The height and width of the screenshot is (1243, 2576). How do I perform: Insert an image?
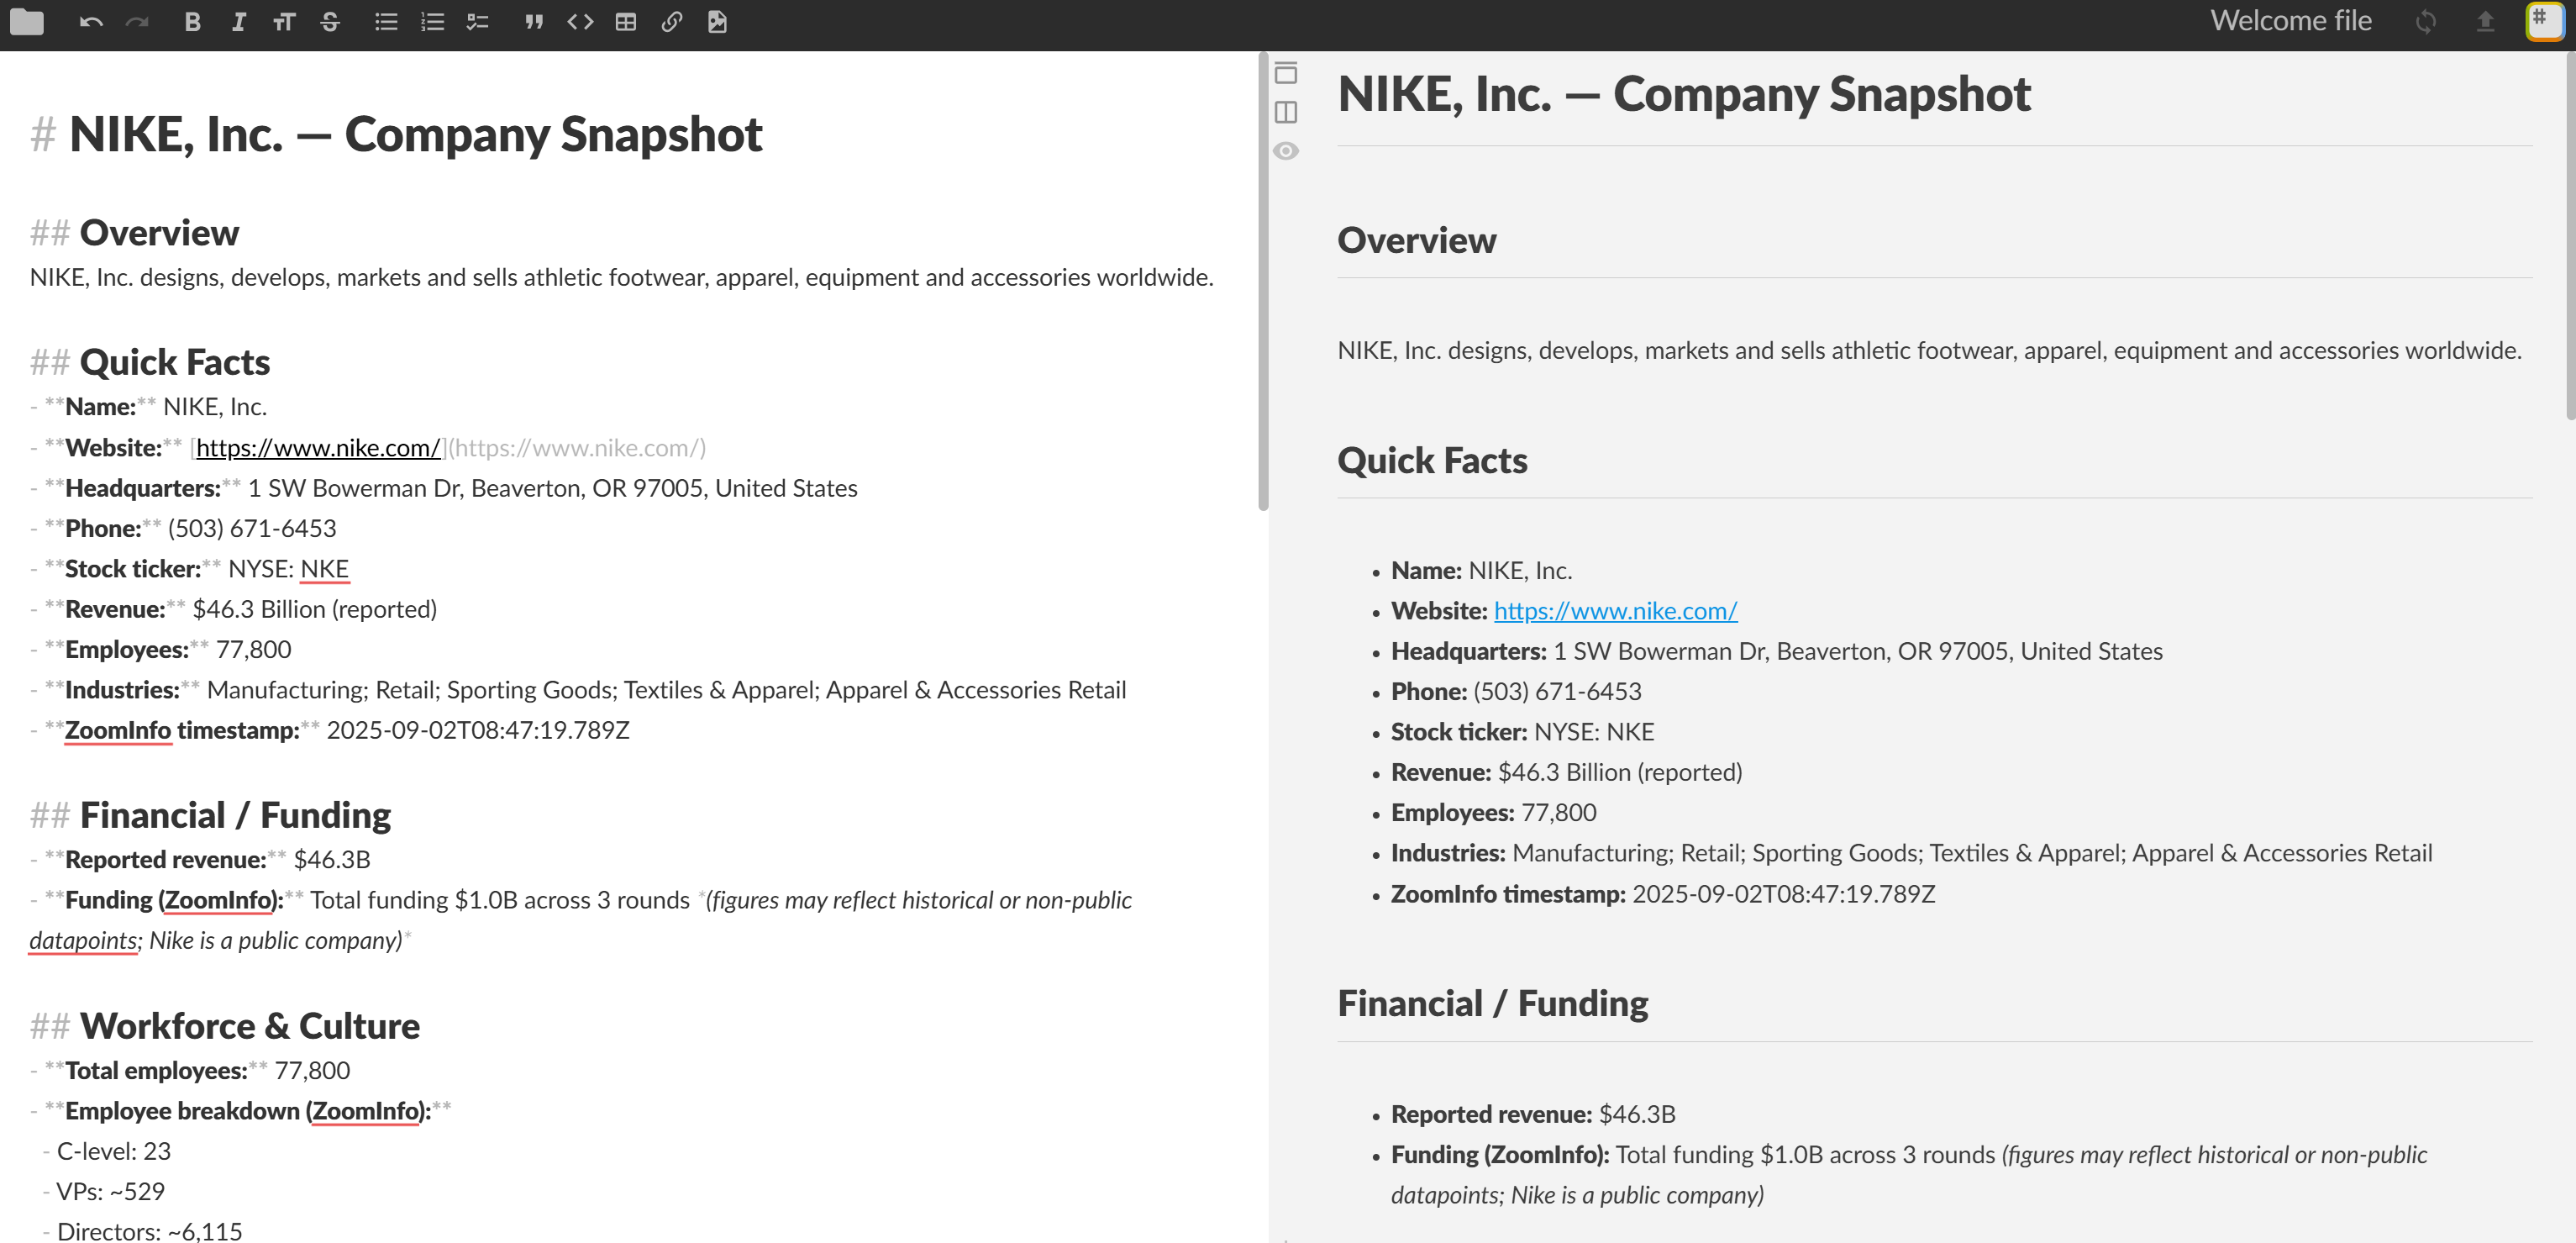point(717,21)
